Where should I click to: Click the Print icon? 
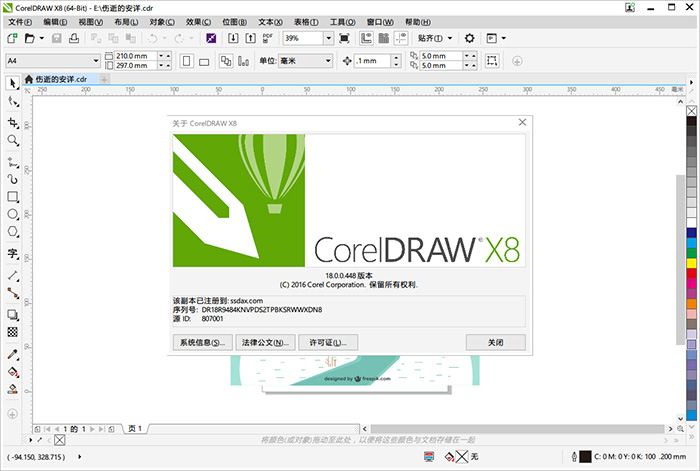[x=74, y=38]
